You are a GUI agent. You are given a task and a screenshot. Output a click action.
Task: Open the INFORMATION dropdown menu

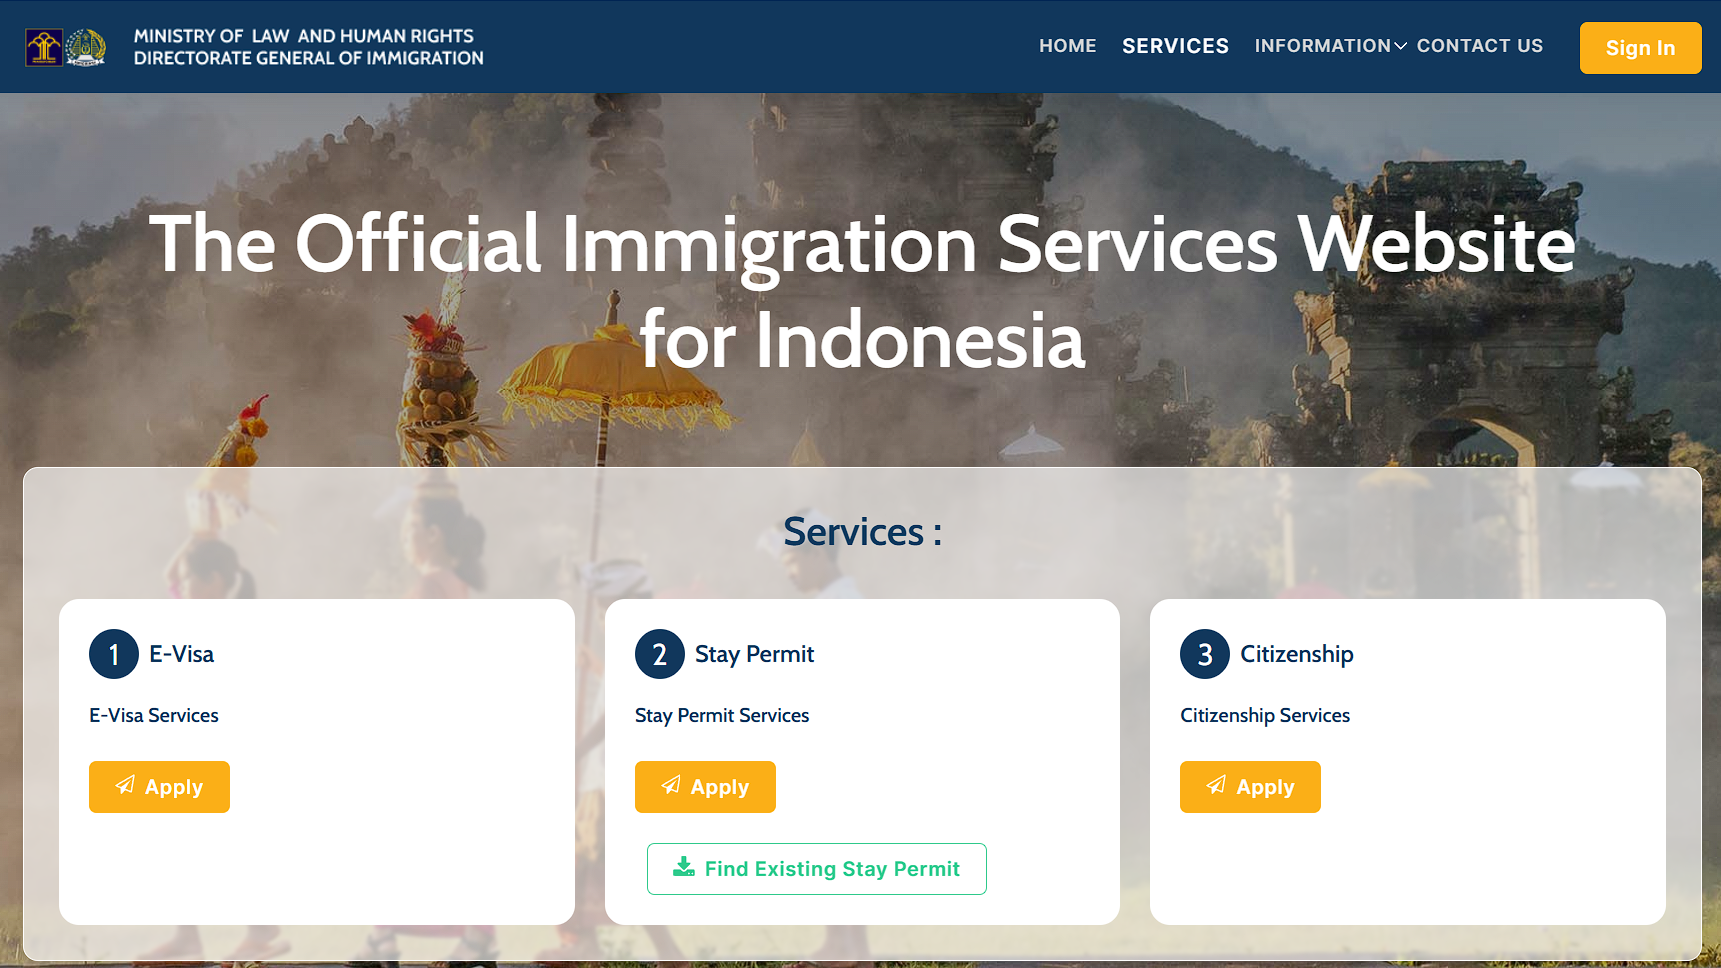(1322, 46)
